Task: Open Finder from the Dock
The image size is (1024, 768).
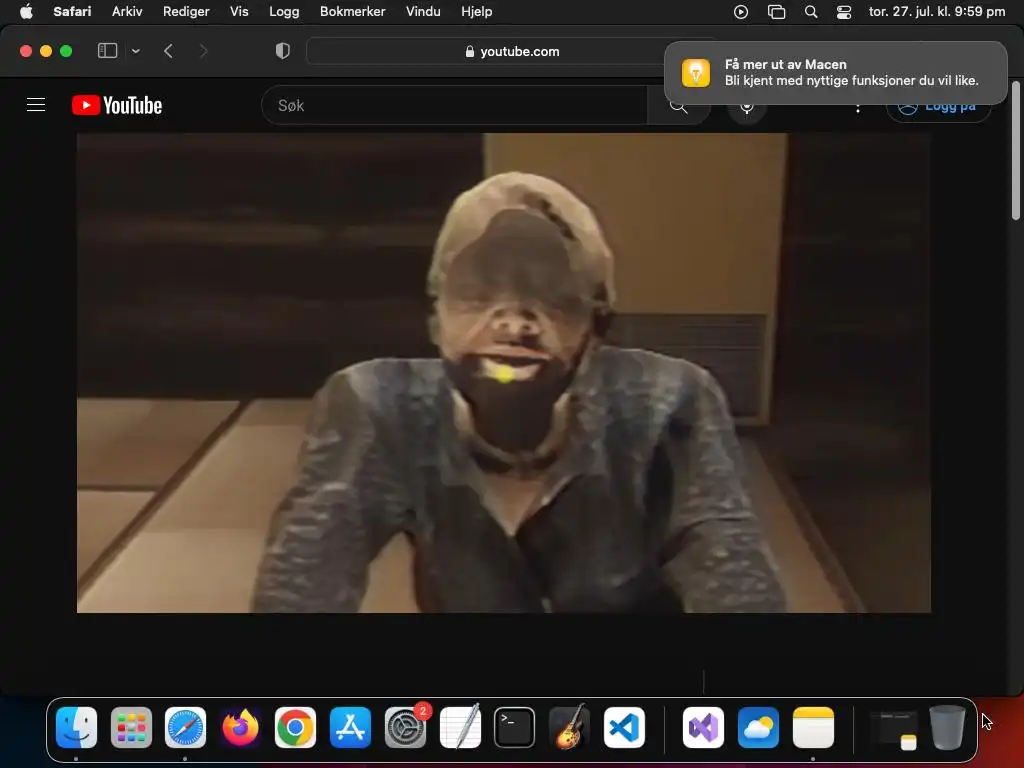Action: 76,727
